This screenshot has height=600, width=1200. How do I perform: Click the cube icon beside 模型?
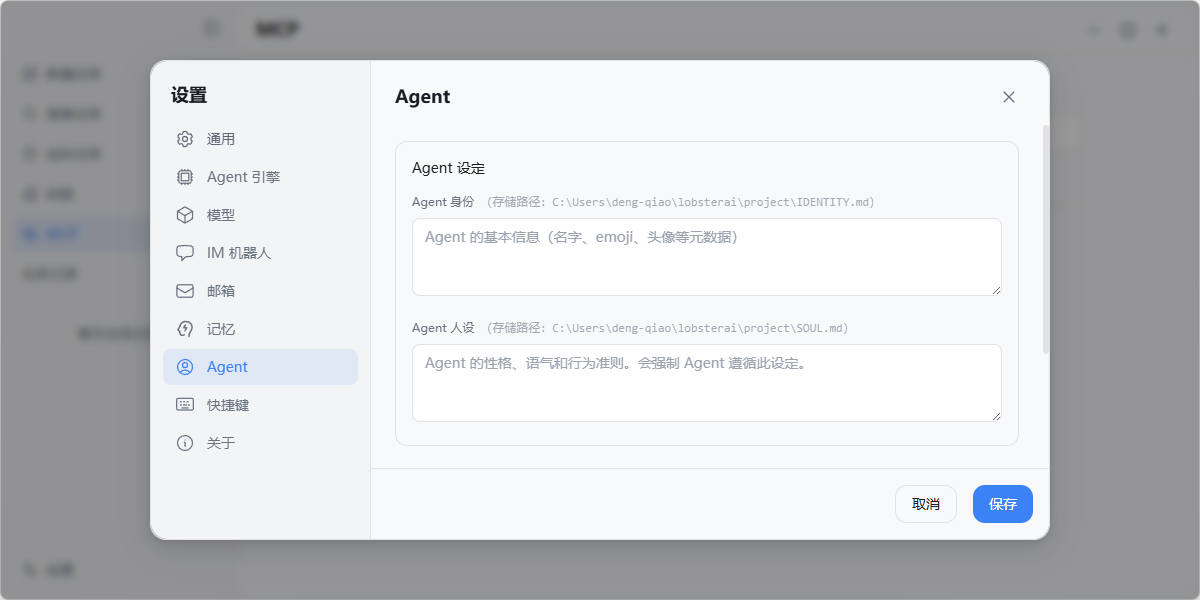coord(185,215)
